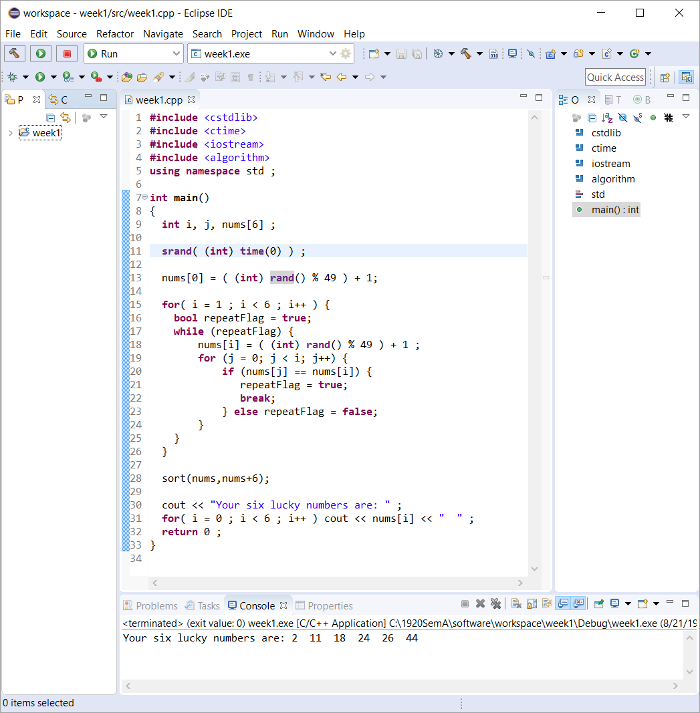The image size is (700, 713).
Task: Click the Open Perspective icon
Action: point(665,77)
